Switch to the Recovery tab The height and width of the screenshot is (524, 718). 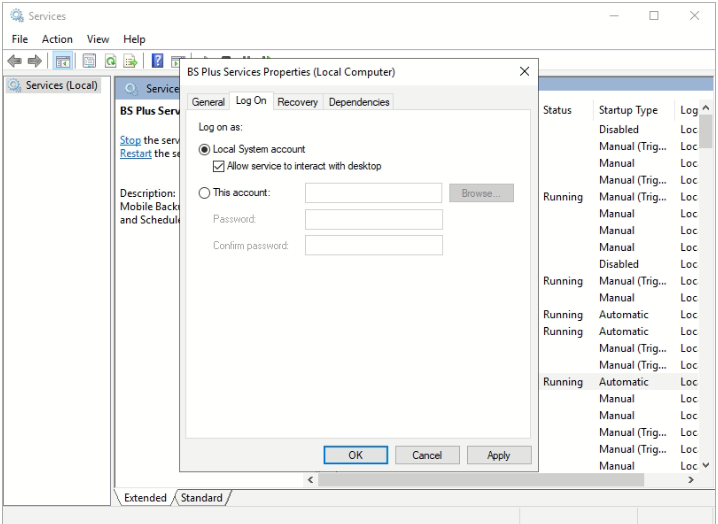297,102
